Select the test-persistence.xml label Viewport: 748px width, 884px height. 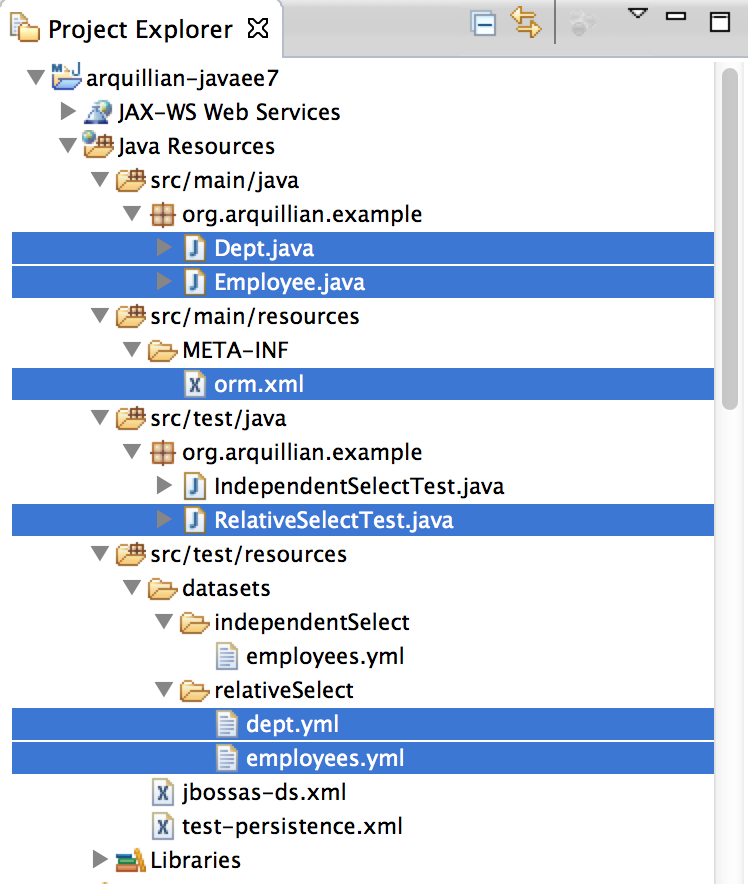[292, 826]
